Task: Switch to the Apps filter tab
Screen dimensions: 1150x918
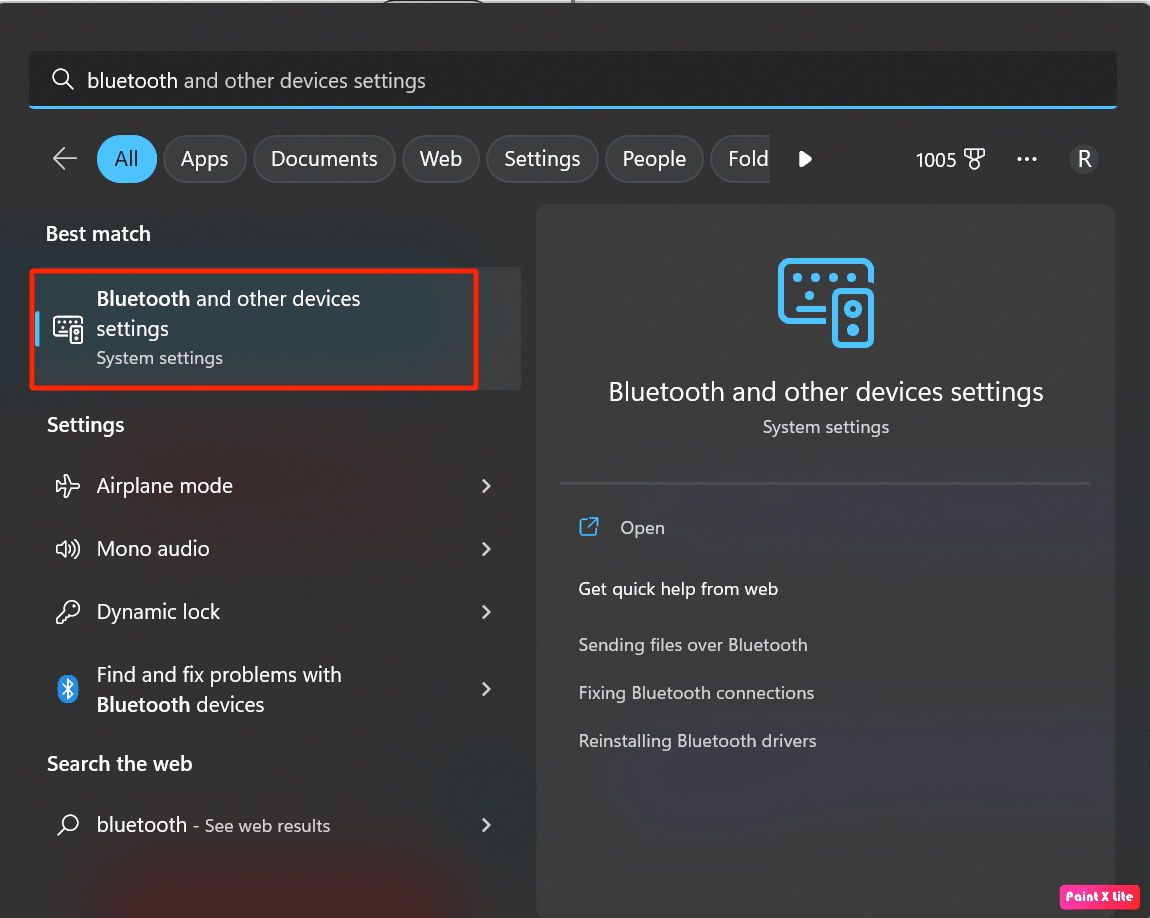Action: (x=205, y=159)
